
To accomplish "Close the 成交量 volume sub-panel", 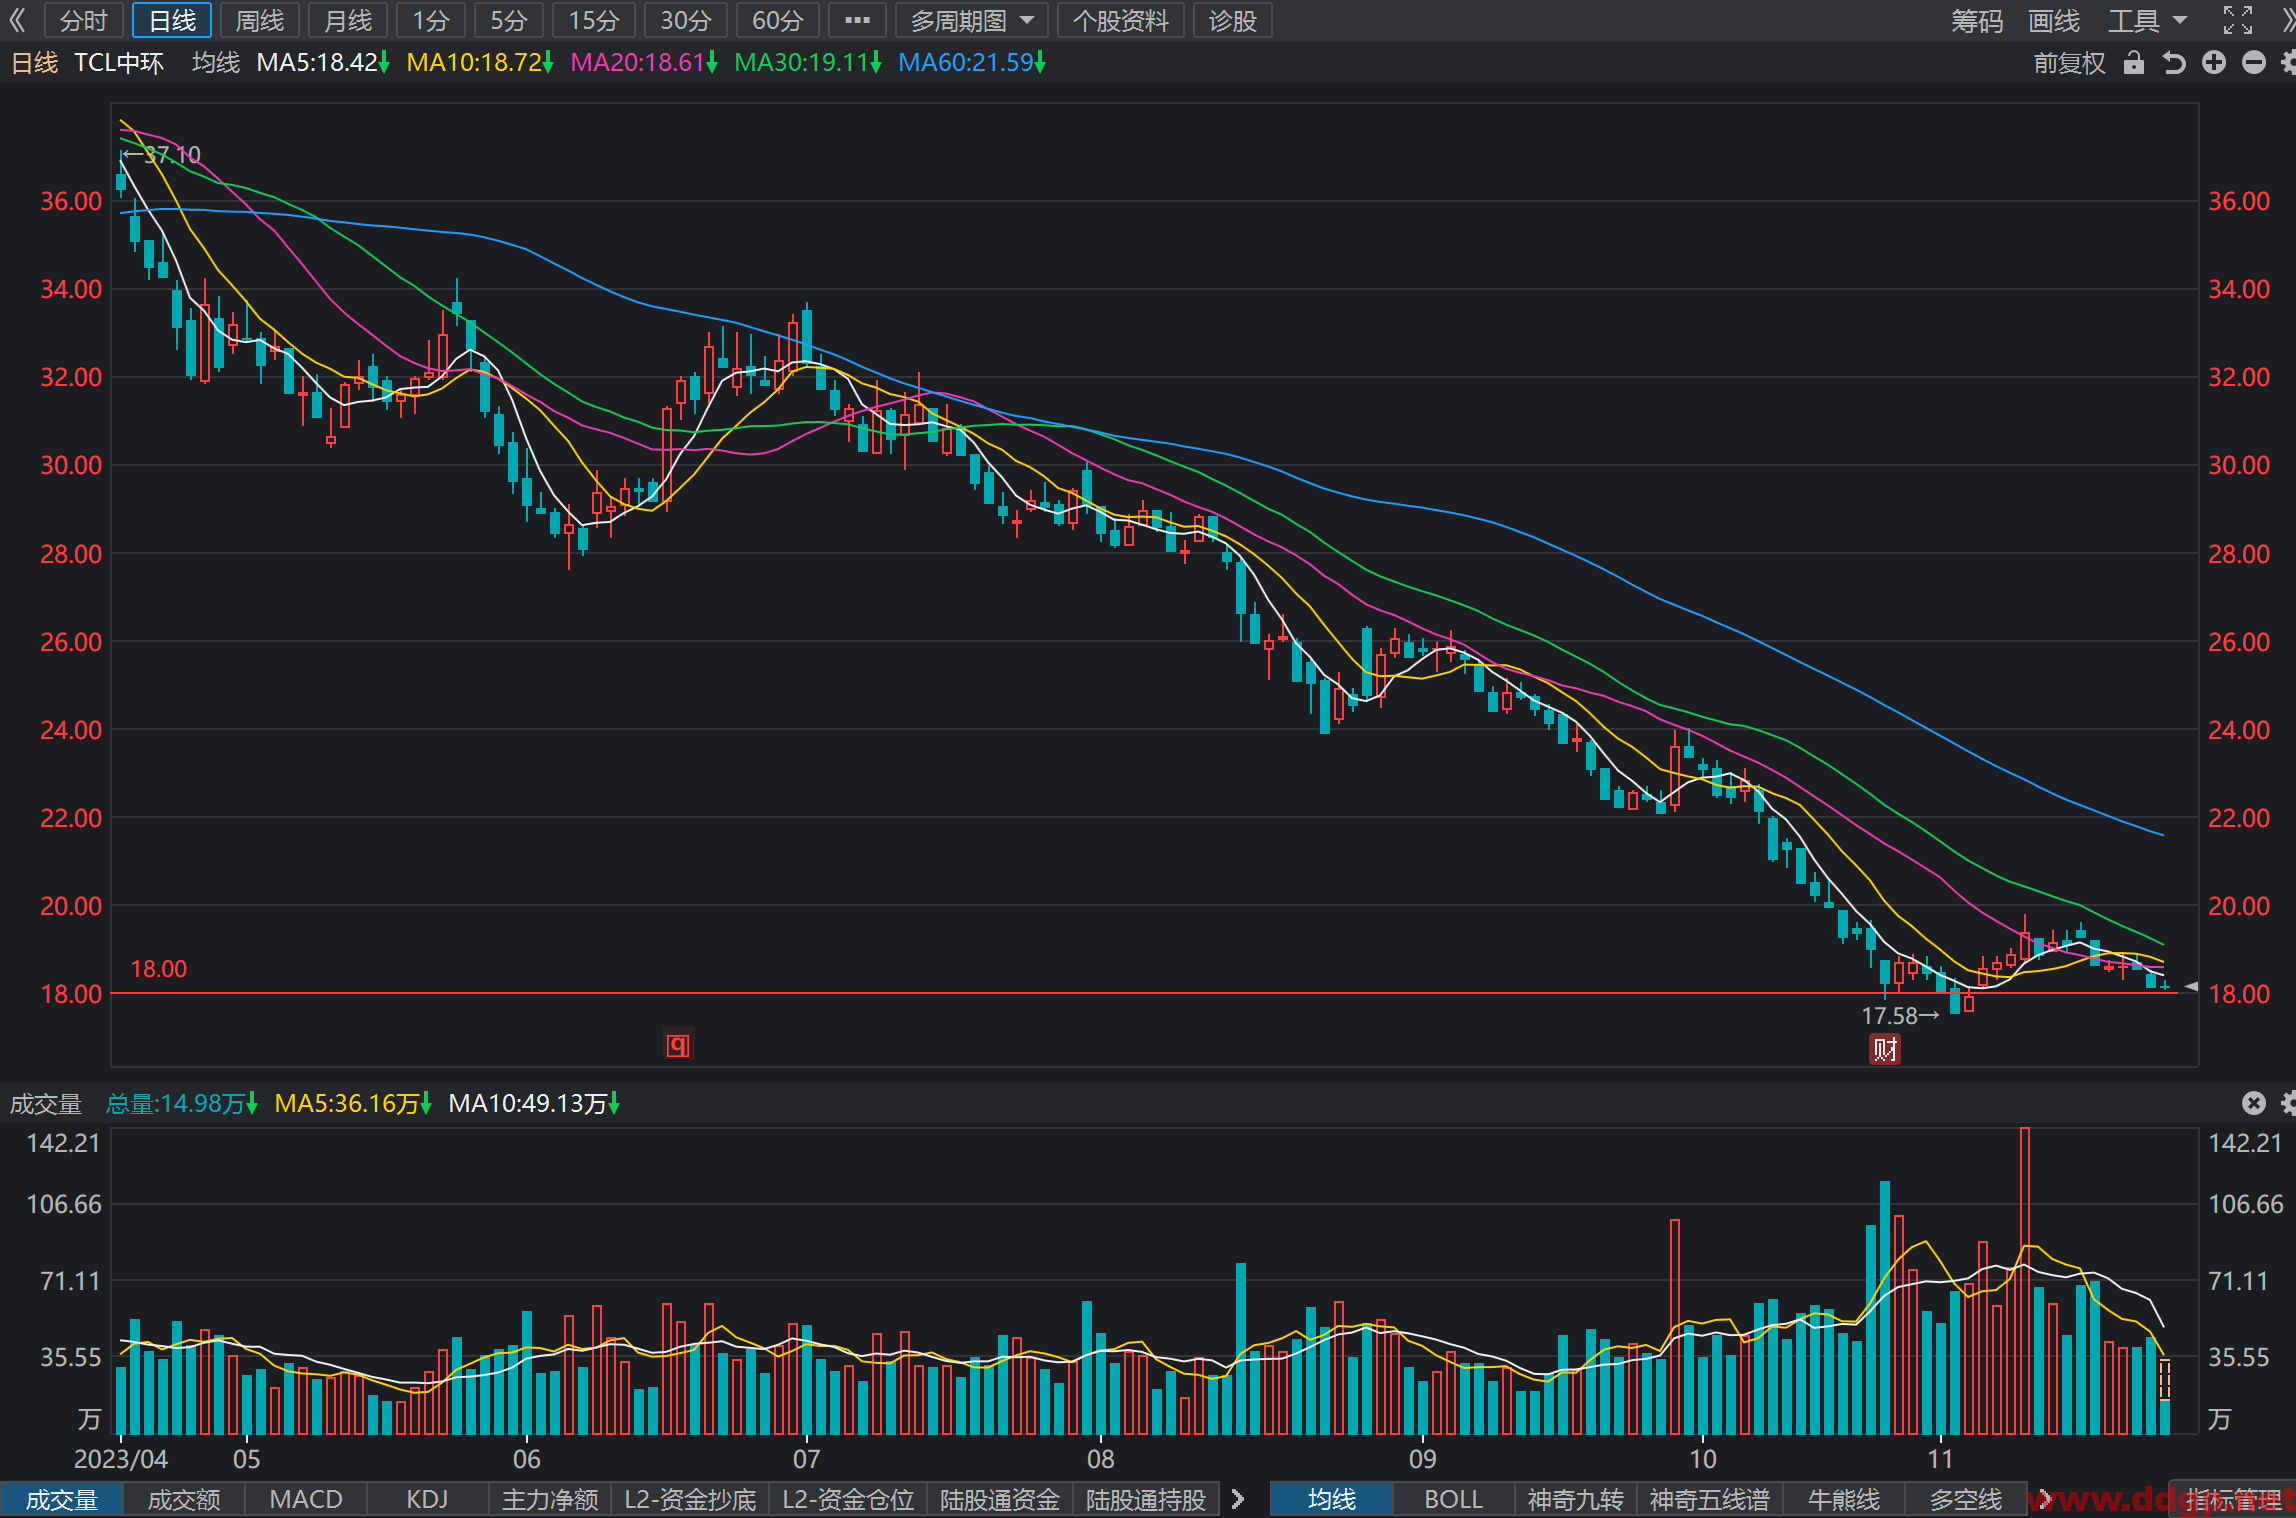I will pos(2254,1103).
